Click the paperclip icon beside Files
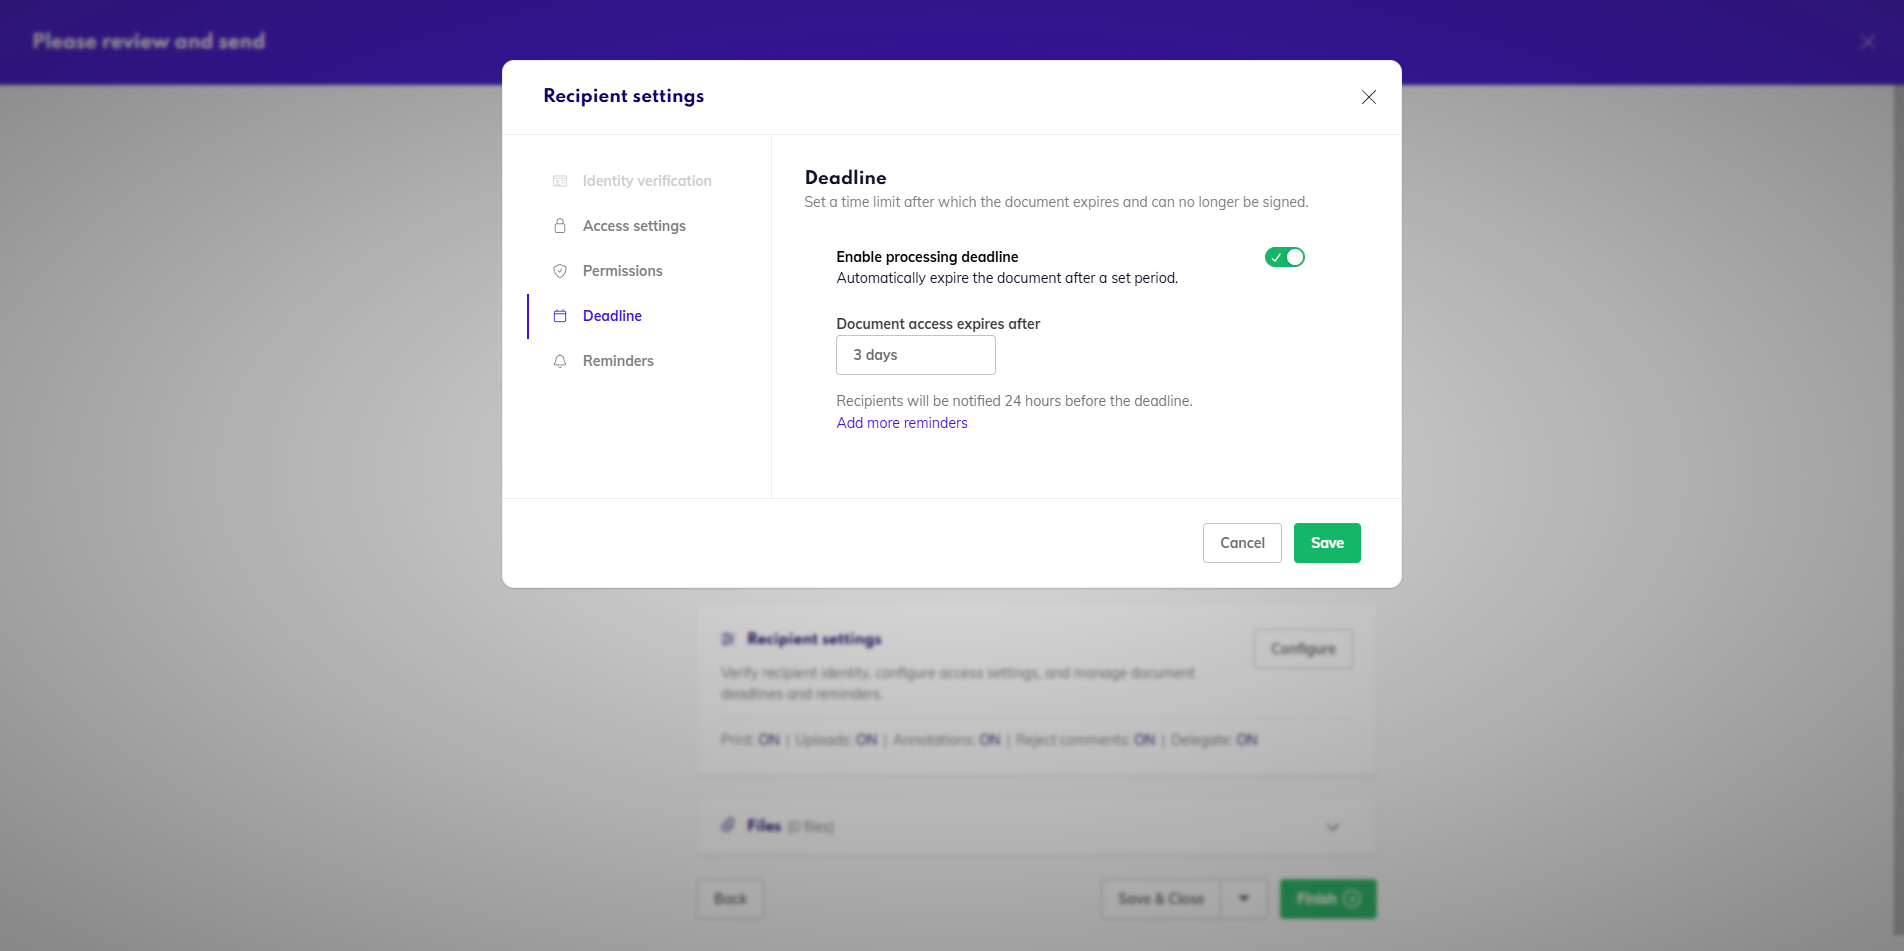1904x951 pixels. click(728, 825)
